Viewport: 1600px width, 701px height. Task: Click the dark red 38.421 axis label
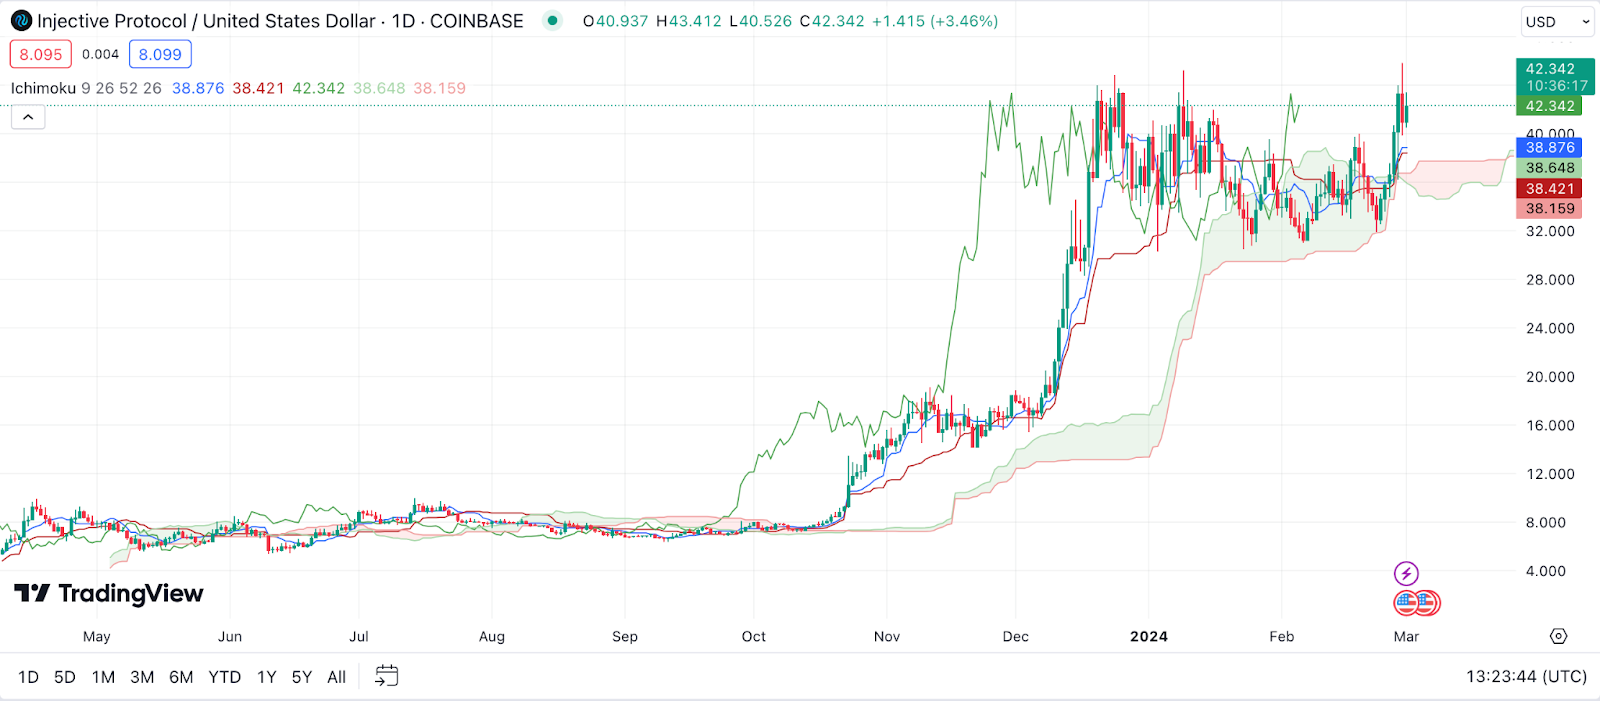(1550, 188)
